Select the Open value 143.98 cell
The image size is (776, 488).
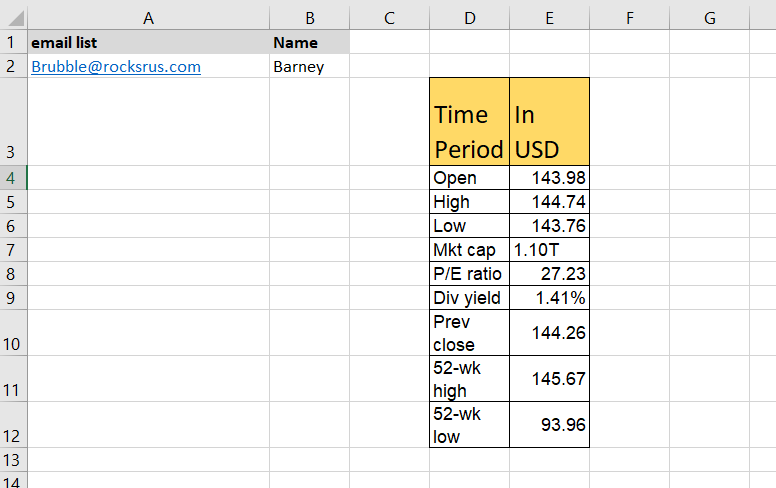pyautogui.click(x=549, y=178)
